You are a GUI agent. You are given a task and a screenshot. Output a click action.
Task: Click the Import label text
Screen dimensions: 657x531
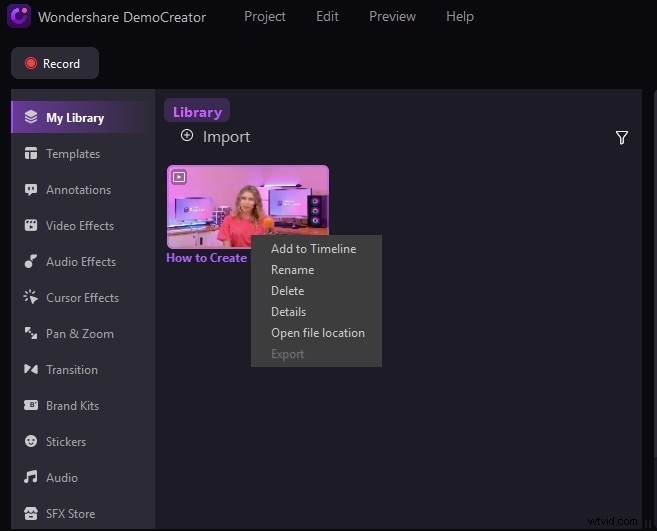click(x=226, y=137)
